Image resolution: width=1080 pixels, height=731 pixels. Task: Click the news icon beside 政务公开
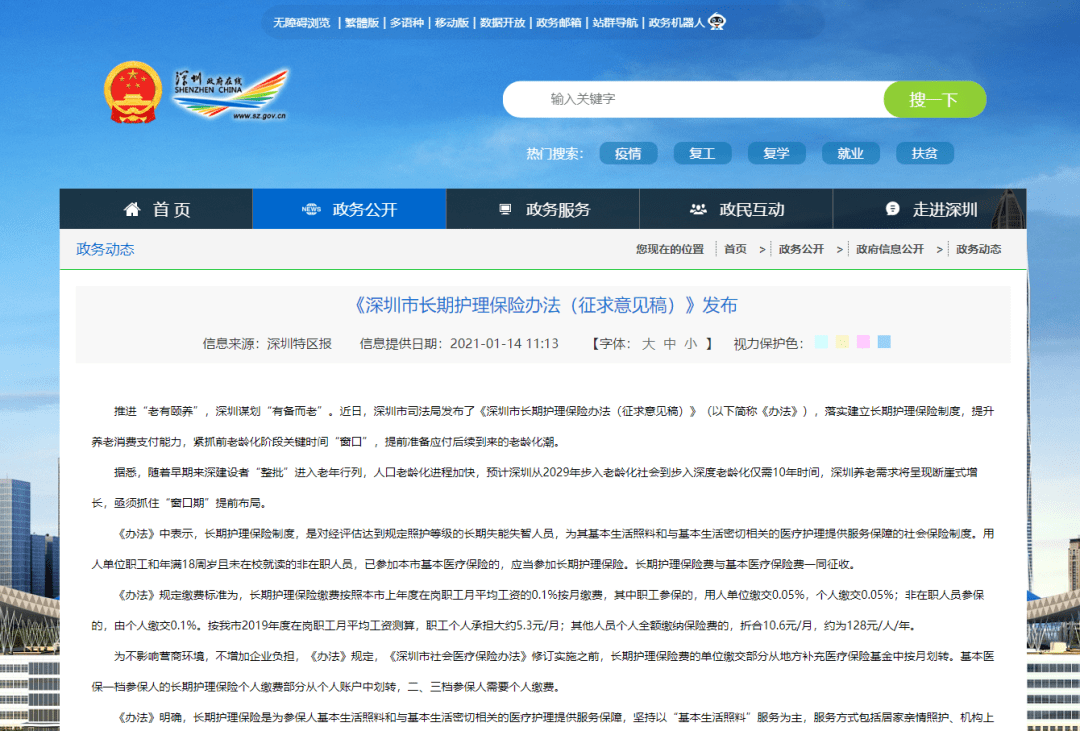click(311, 209)
